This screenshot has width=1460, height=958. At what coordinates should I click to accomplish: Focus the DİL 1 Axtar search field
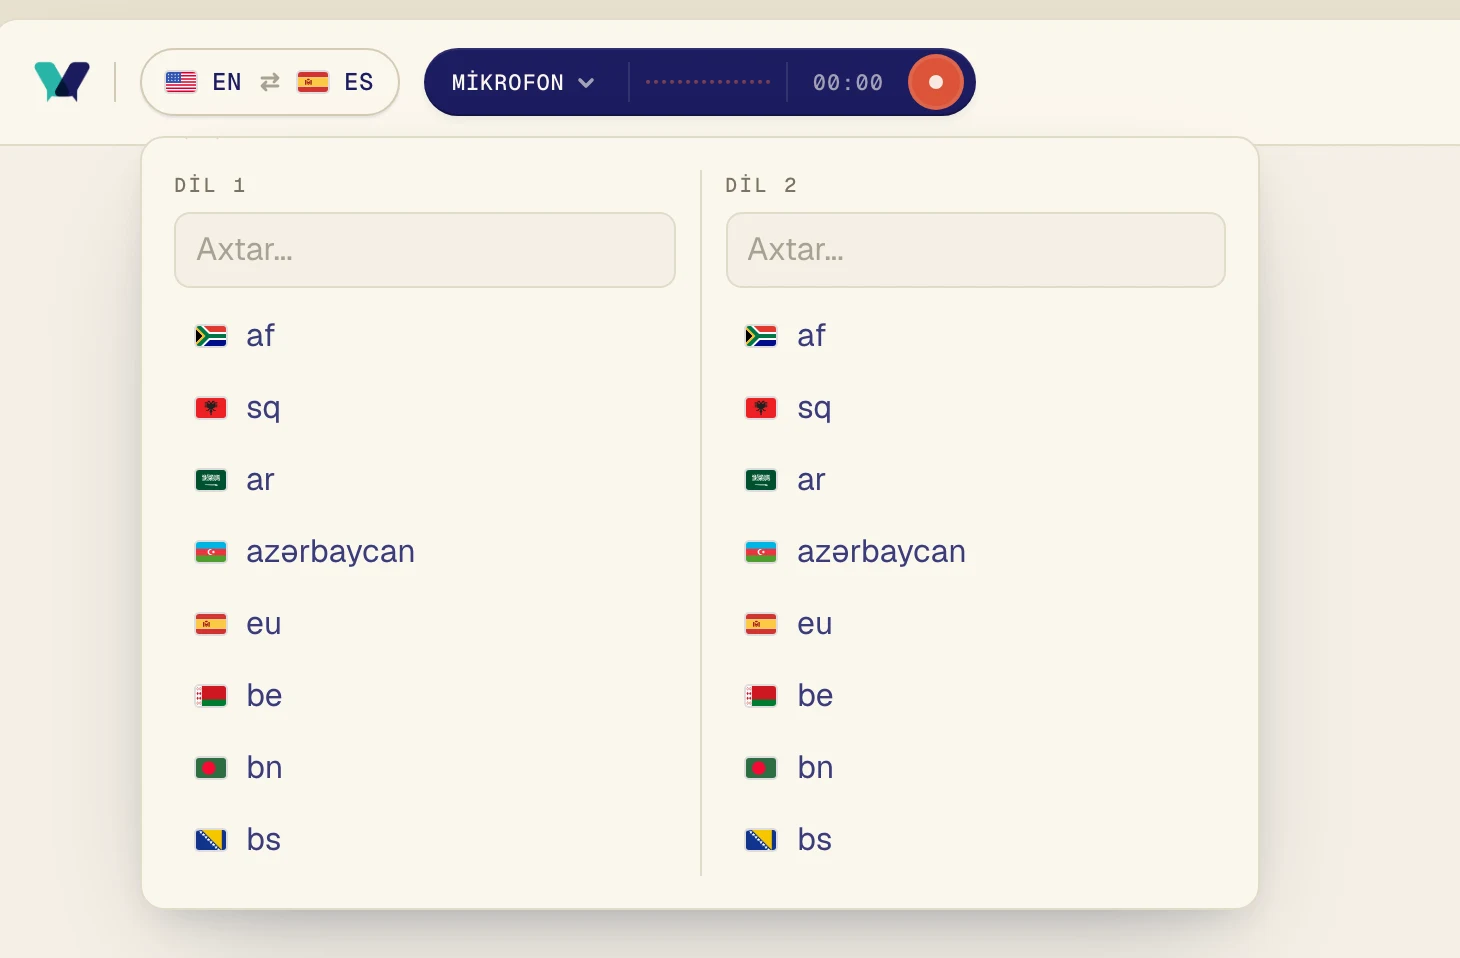(x=425, y=250)
